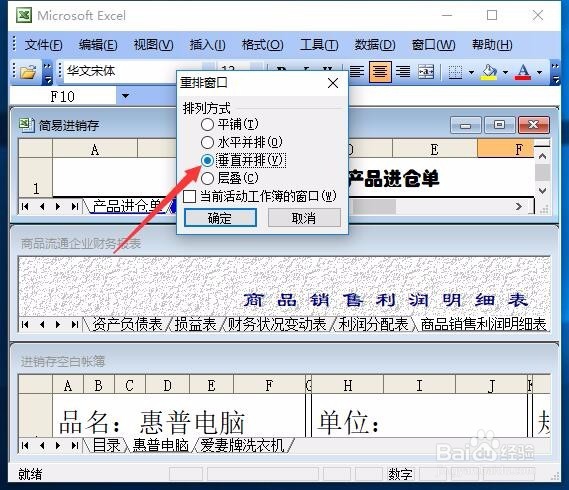Click column H header in 进销存空白帐簿
Screen dimensions: 569x490
(x=347, y=385)
